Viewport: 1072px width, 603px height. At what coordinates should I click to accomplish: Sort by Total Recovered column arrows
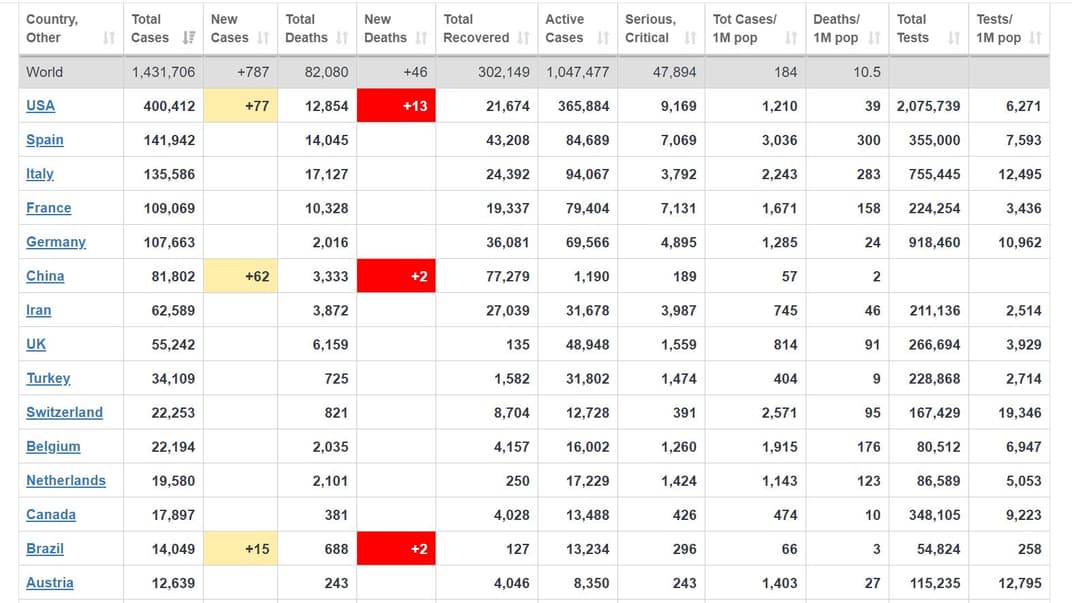(524, 38)
